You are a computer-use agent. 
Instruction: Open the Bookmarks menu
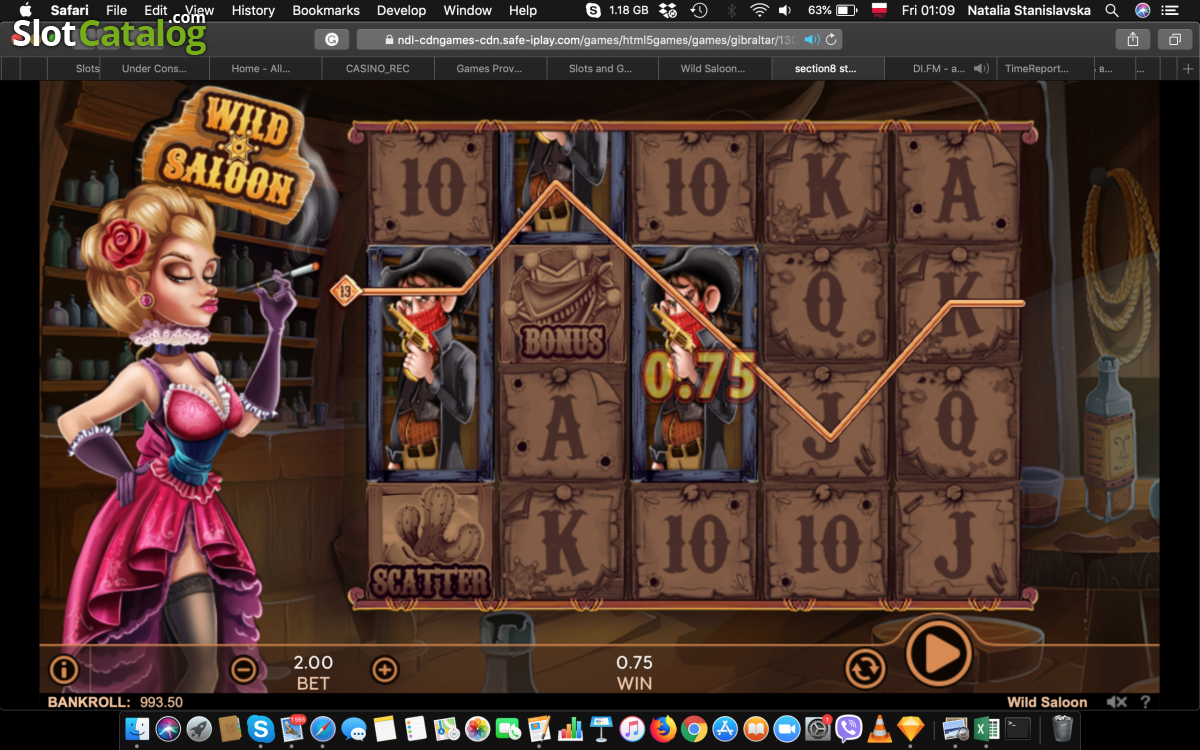click(x=325, y=10)
